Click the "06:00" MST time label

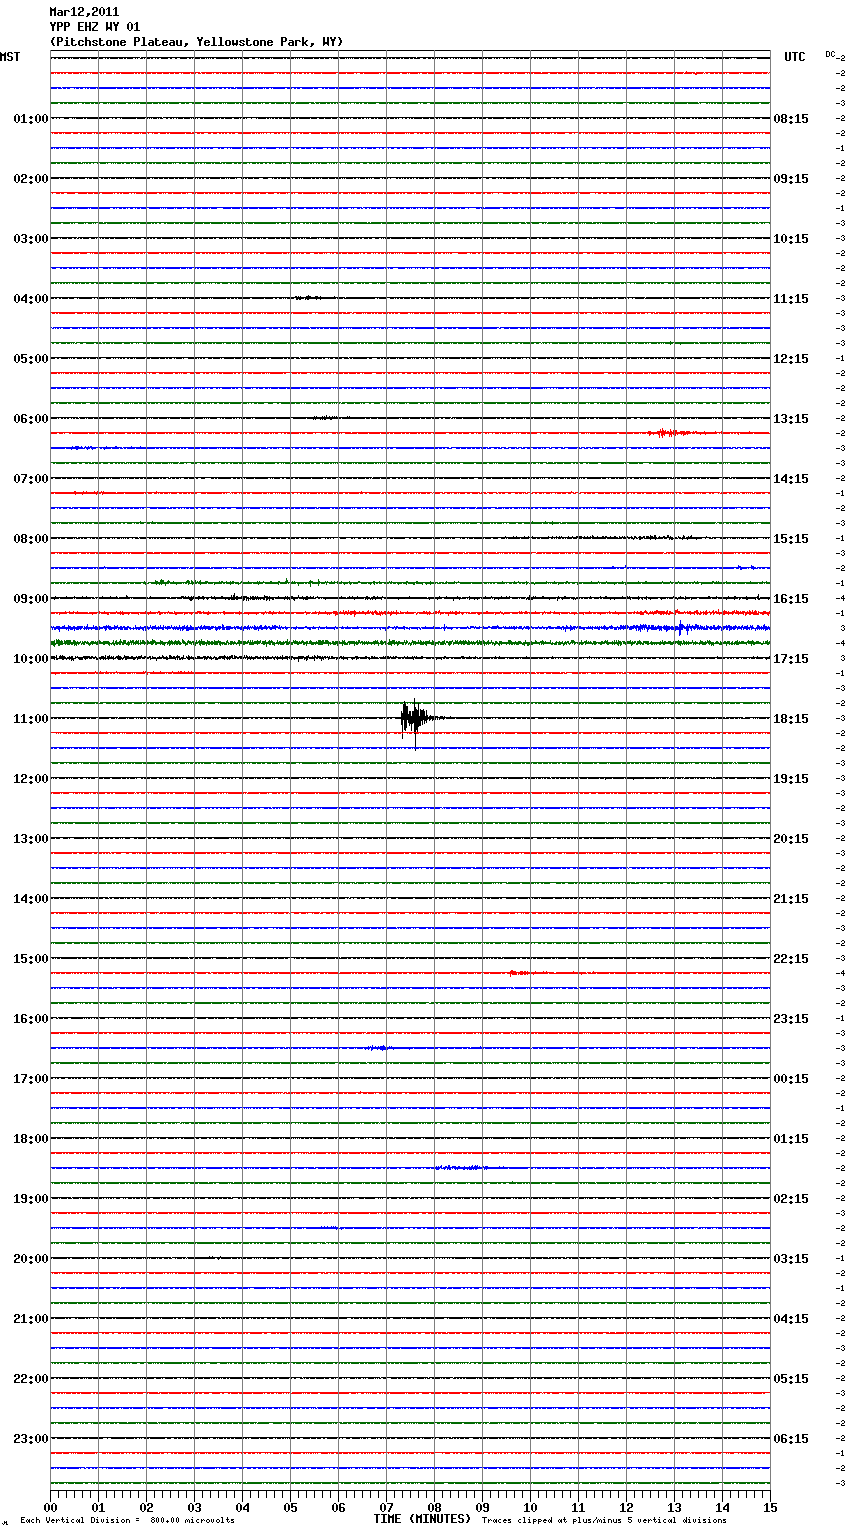(30, 419)
